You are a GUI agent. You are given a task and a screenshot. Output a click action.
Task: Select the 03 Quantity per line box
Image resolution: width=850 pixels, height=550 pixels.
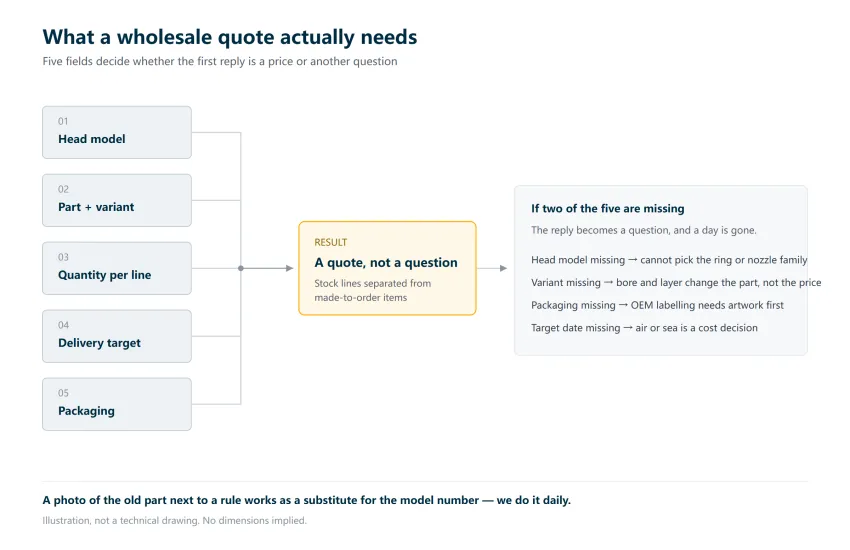click(x=117, y=268)
